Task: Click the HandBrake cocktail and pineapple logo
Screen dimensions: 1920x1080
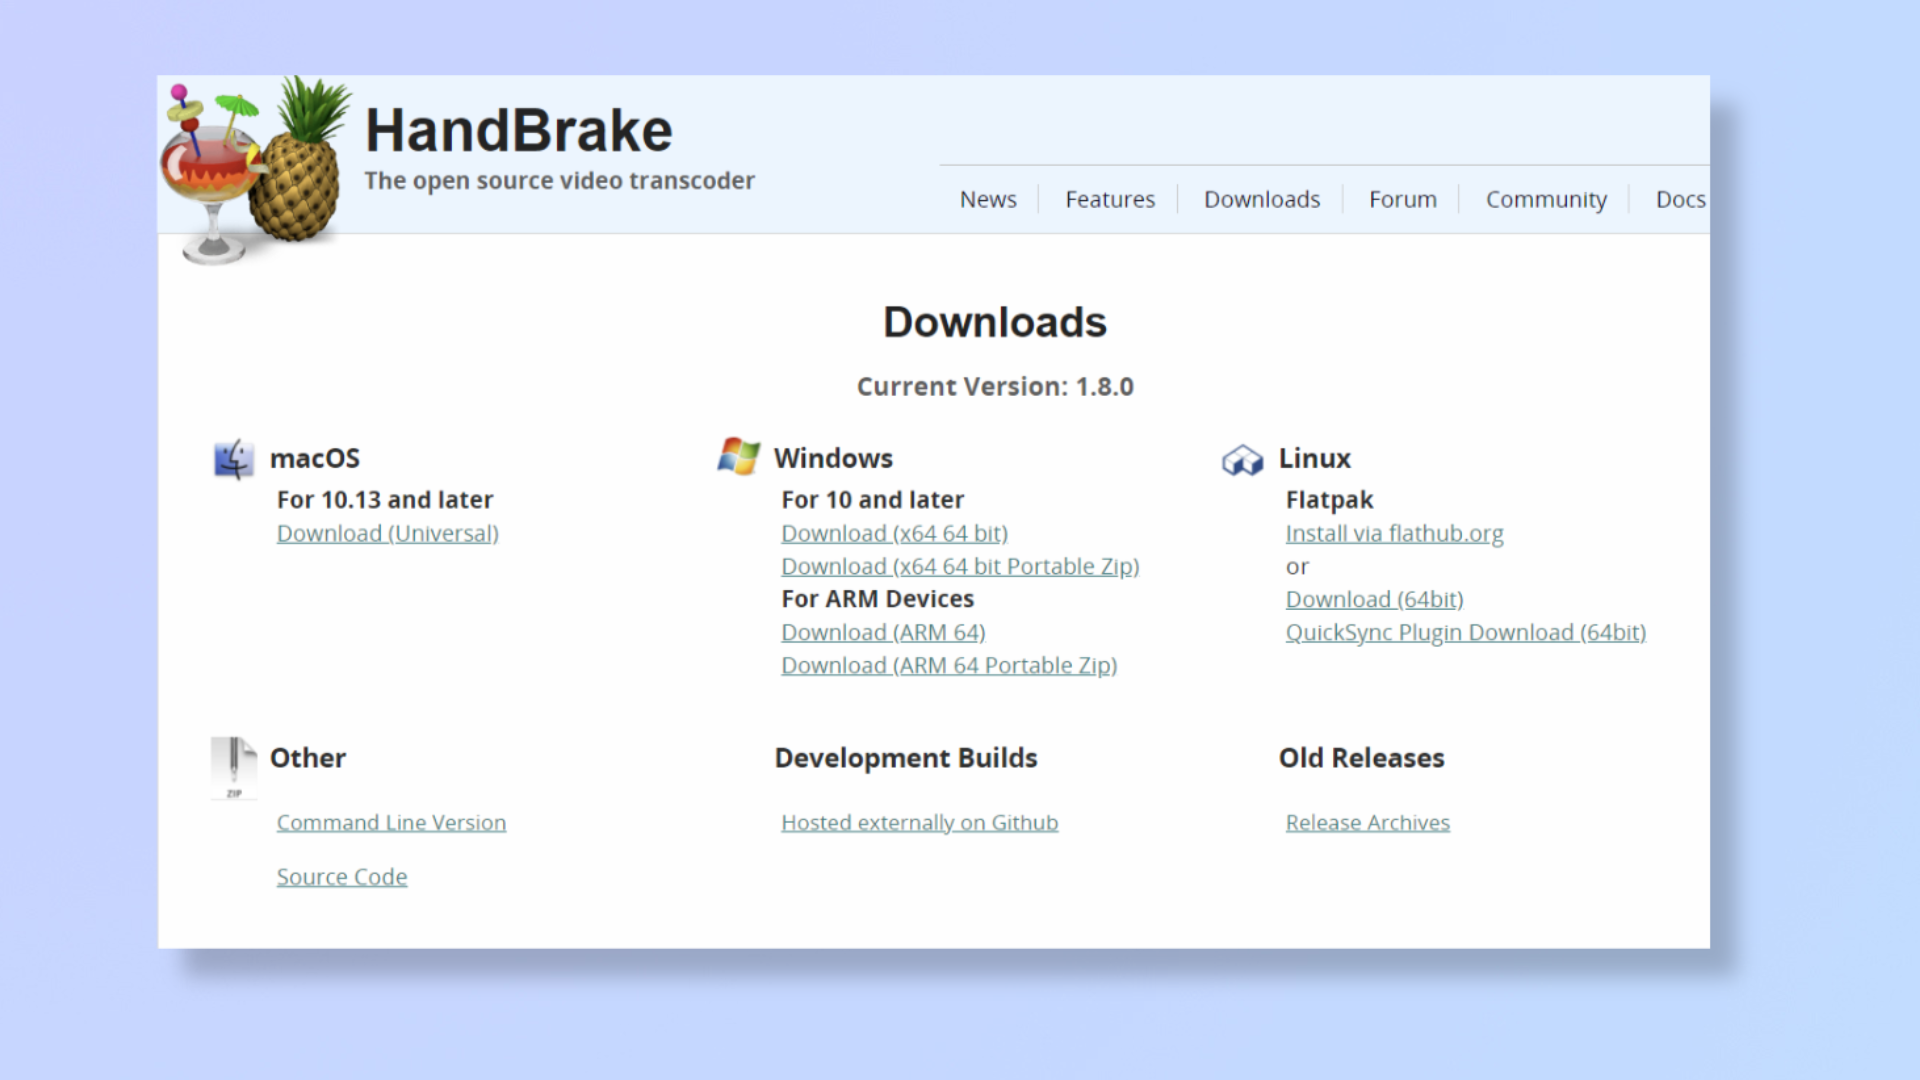Action: point(255,170)
